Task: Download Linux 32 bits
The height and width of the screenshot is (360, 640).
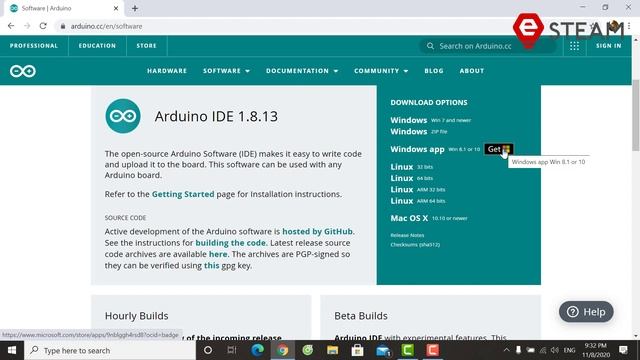Action: click(x=411, y=167)
